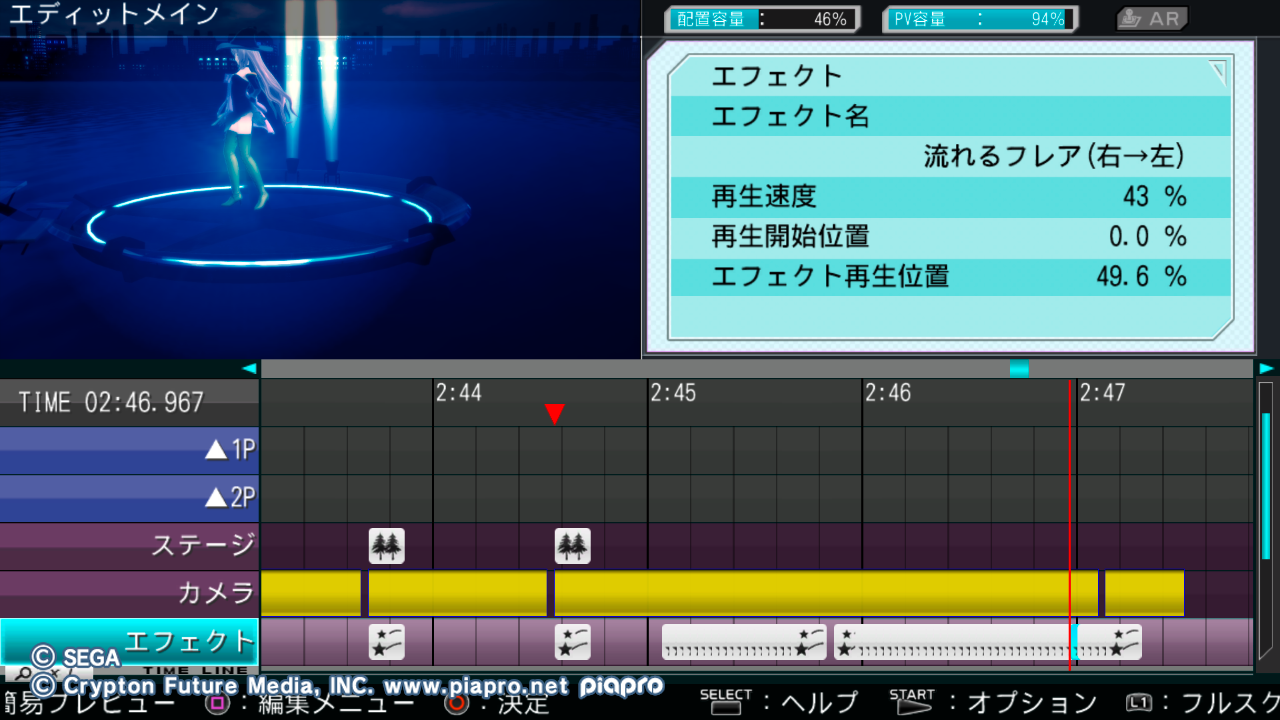Click the left timeline scroll arrow
The height and width of the screenshot is (720, 1280).
coord(249,368)
